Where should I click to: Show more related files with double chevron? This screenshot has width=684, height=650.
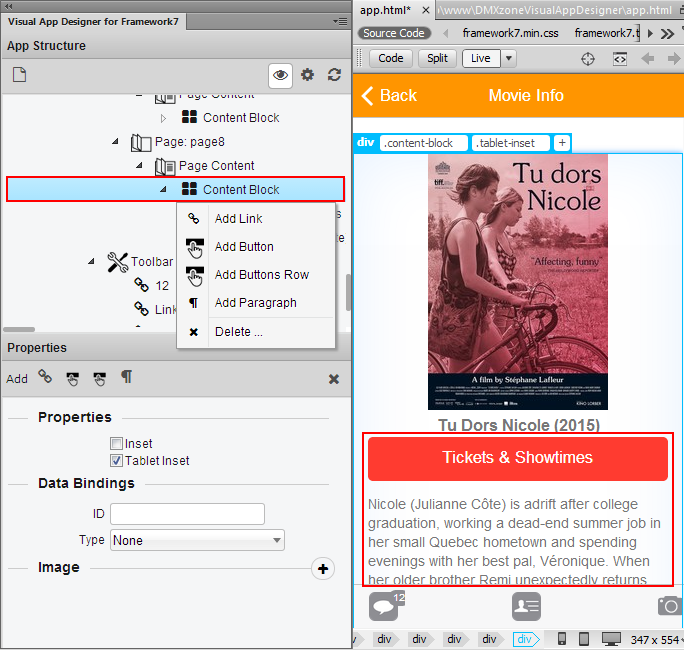pos(667,34)
